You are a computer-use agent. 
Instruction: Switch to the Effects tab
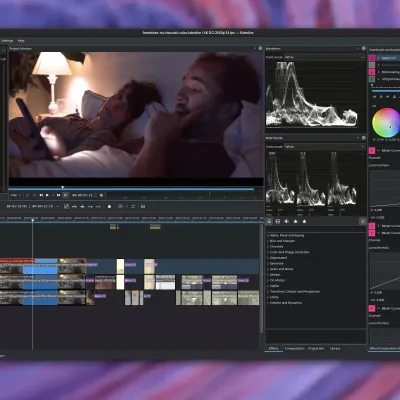(x=273, y=348)
